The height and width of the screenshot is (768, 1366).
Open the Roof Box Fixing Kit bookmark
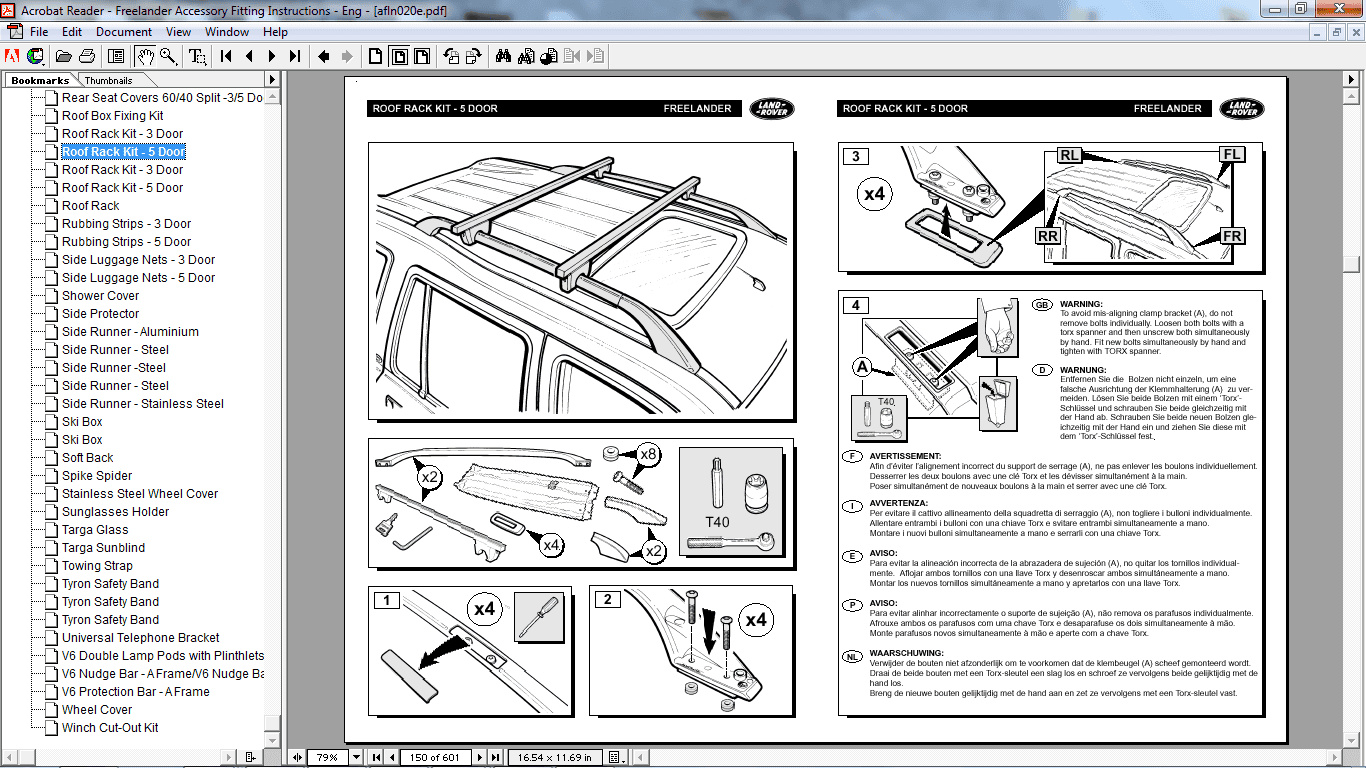click(112, 116)
